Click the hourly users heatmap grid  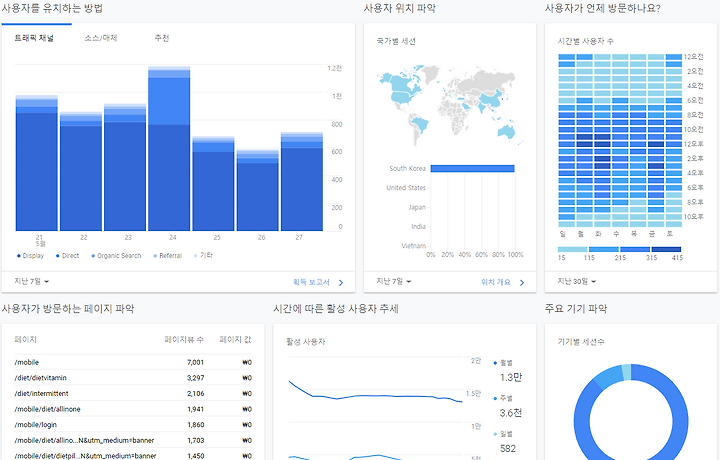tap(620, 140)
